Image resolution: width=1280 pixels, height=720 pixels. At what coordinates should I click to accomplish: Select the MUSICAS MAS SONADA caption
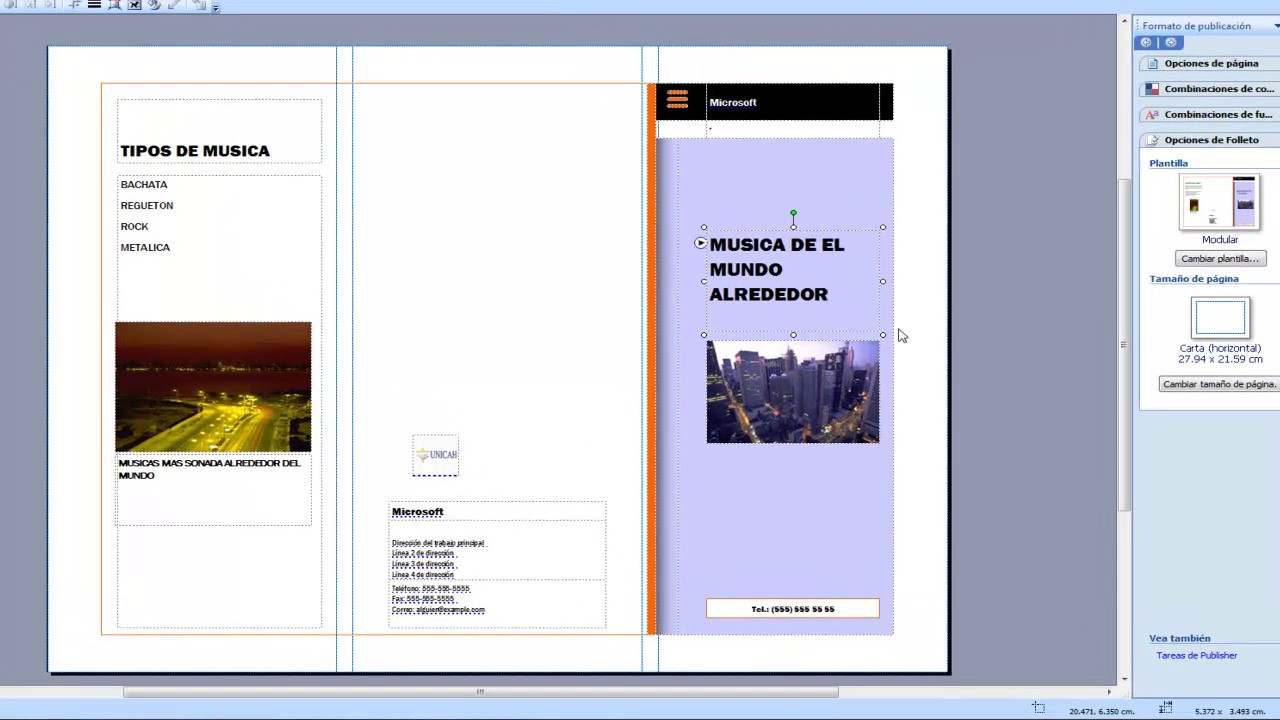[x=209, y=469]
